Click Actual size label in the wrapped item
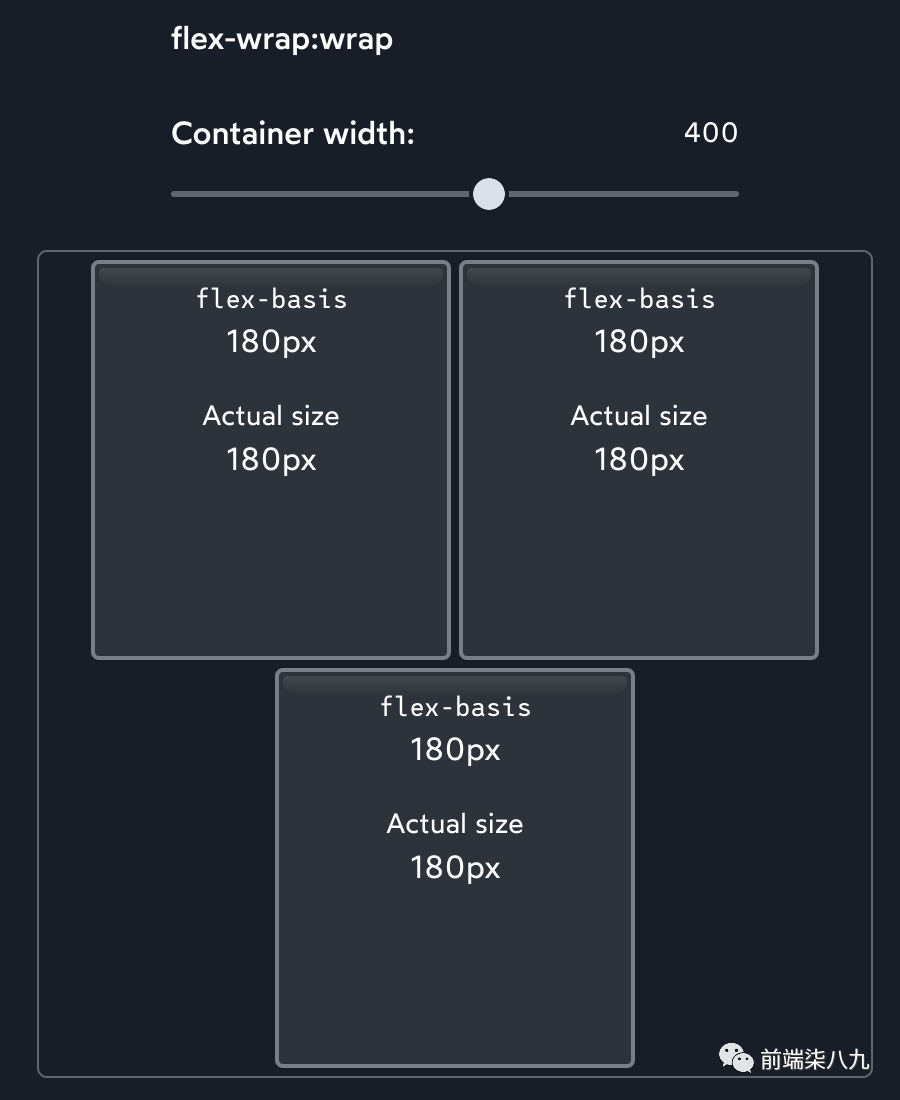Screen dimensions: 900x1100 [455, 824]
